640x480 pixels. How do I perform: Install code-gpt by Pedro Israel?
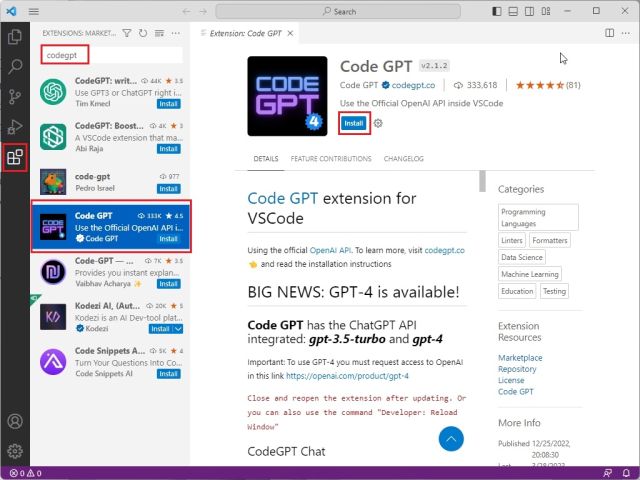(x=169, y=189)
